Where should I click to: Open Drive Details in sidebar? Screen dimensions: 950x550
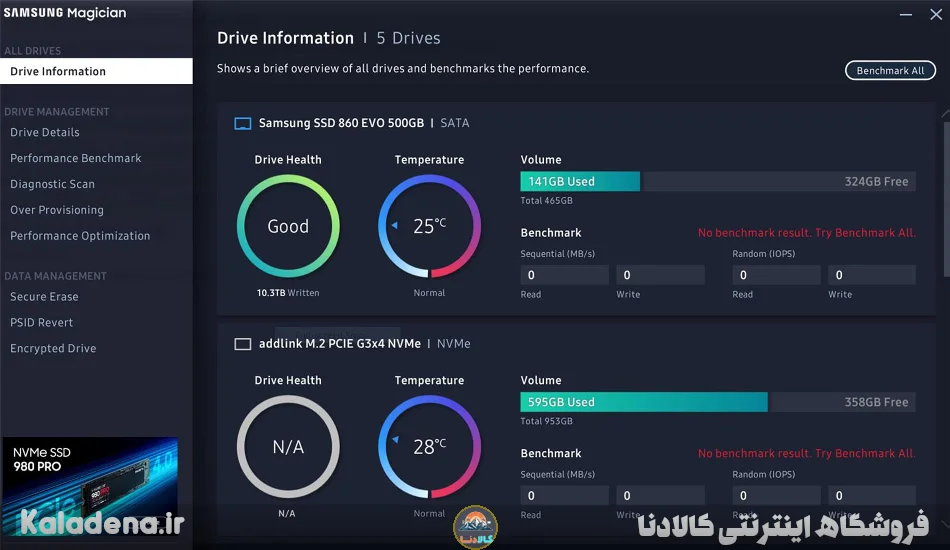point(45,132)
